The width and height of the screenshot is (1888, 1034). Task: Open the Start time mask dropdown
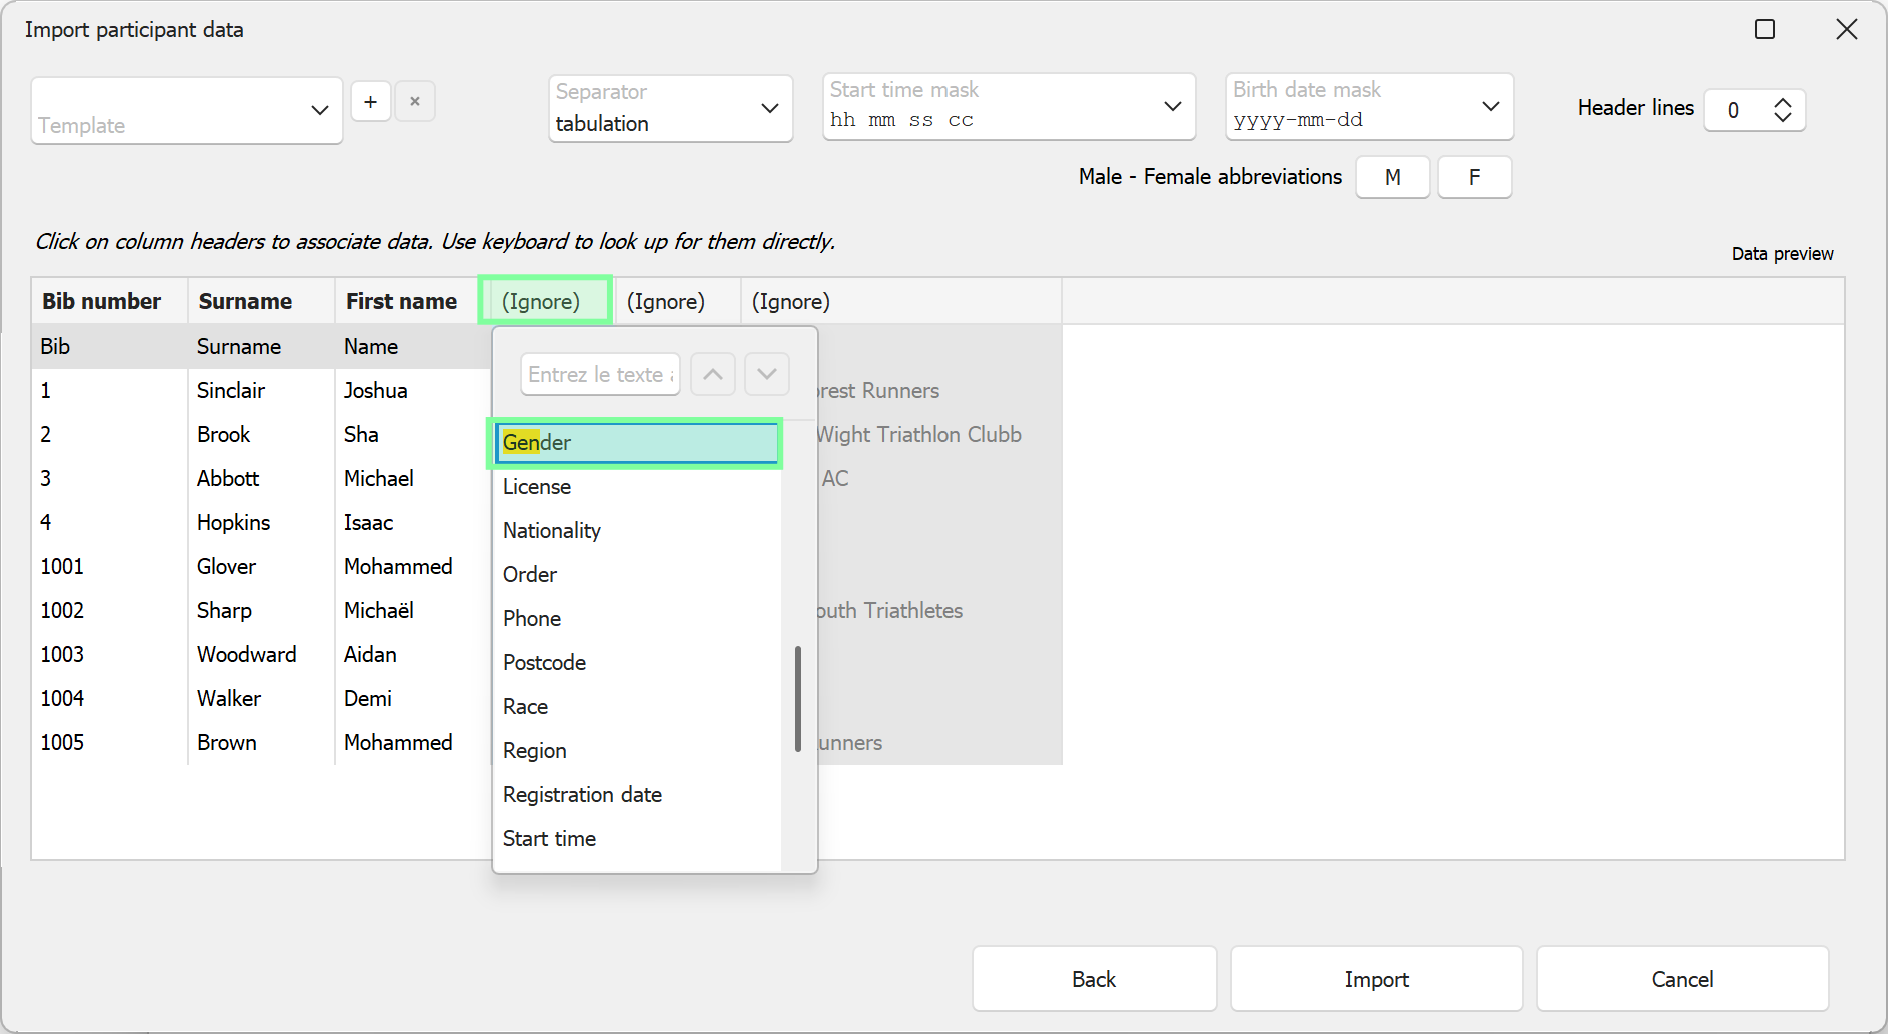(1008, 106)
